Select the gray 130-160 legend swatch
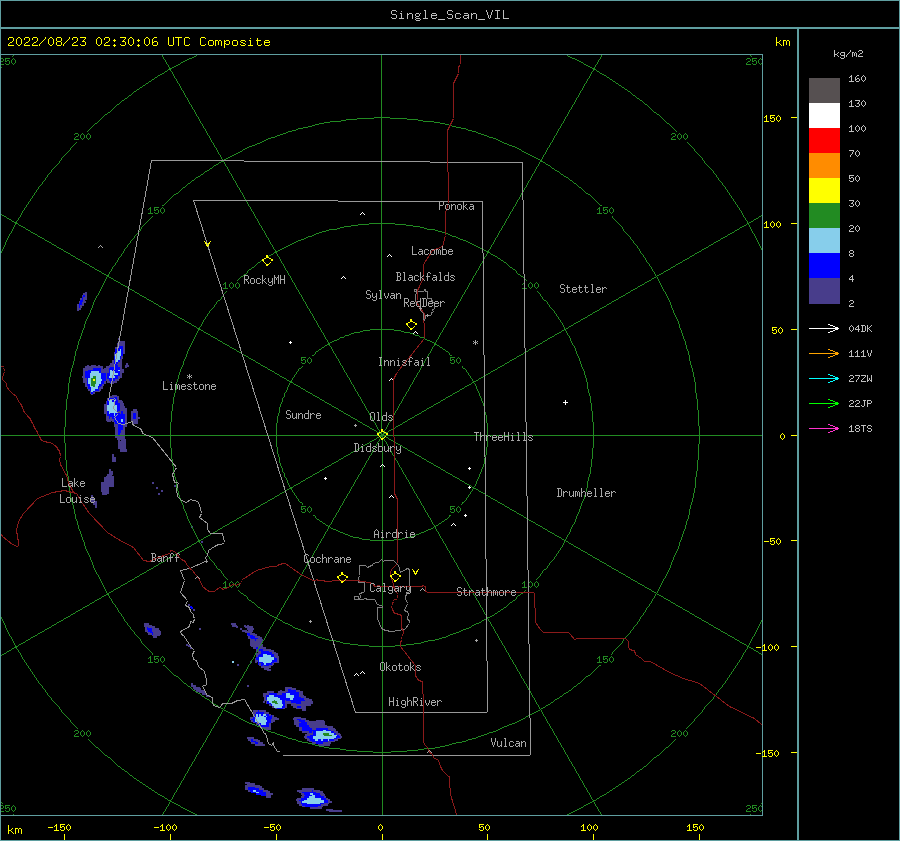Image resolution: width=900 pixels, height=841 pixels. pos(824,91)
